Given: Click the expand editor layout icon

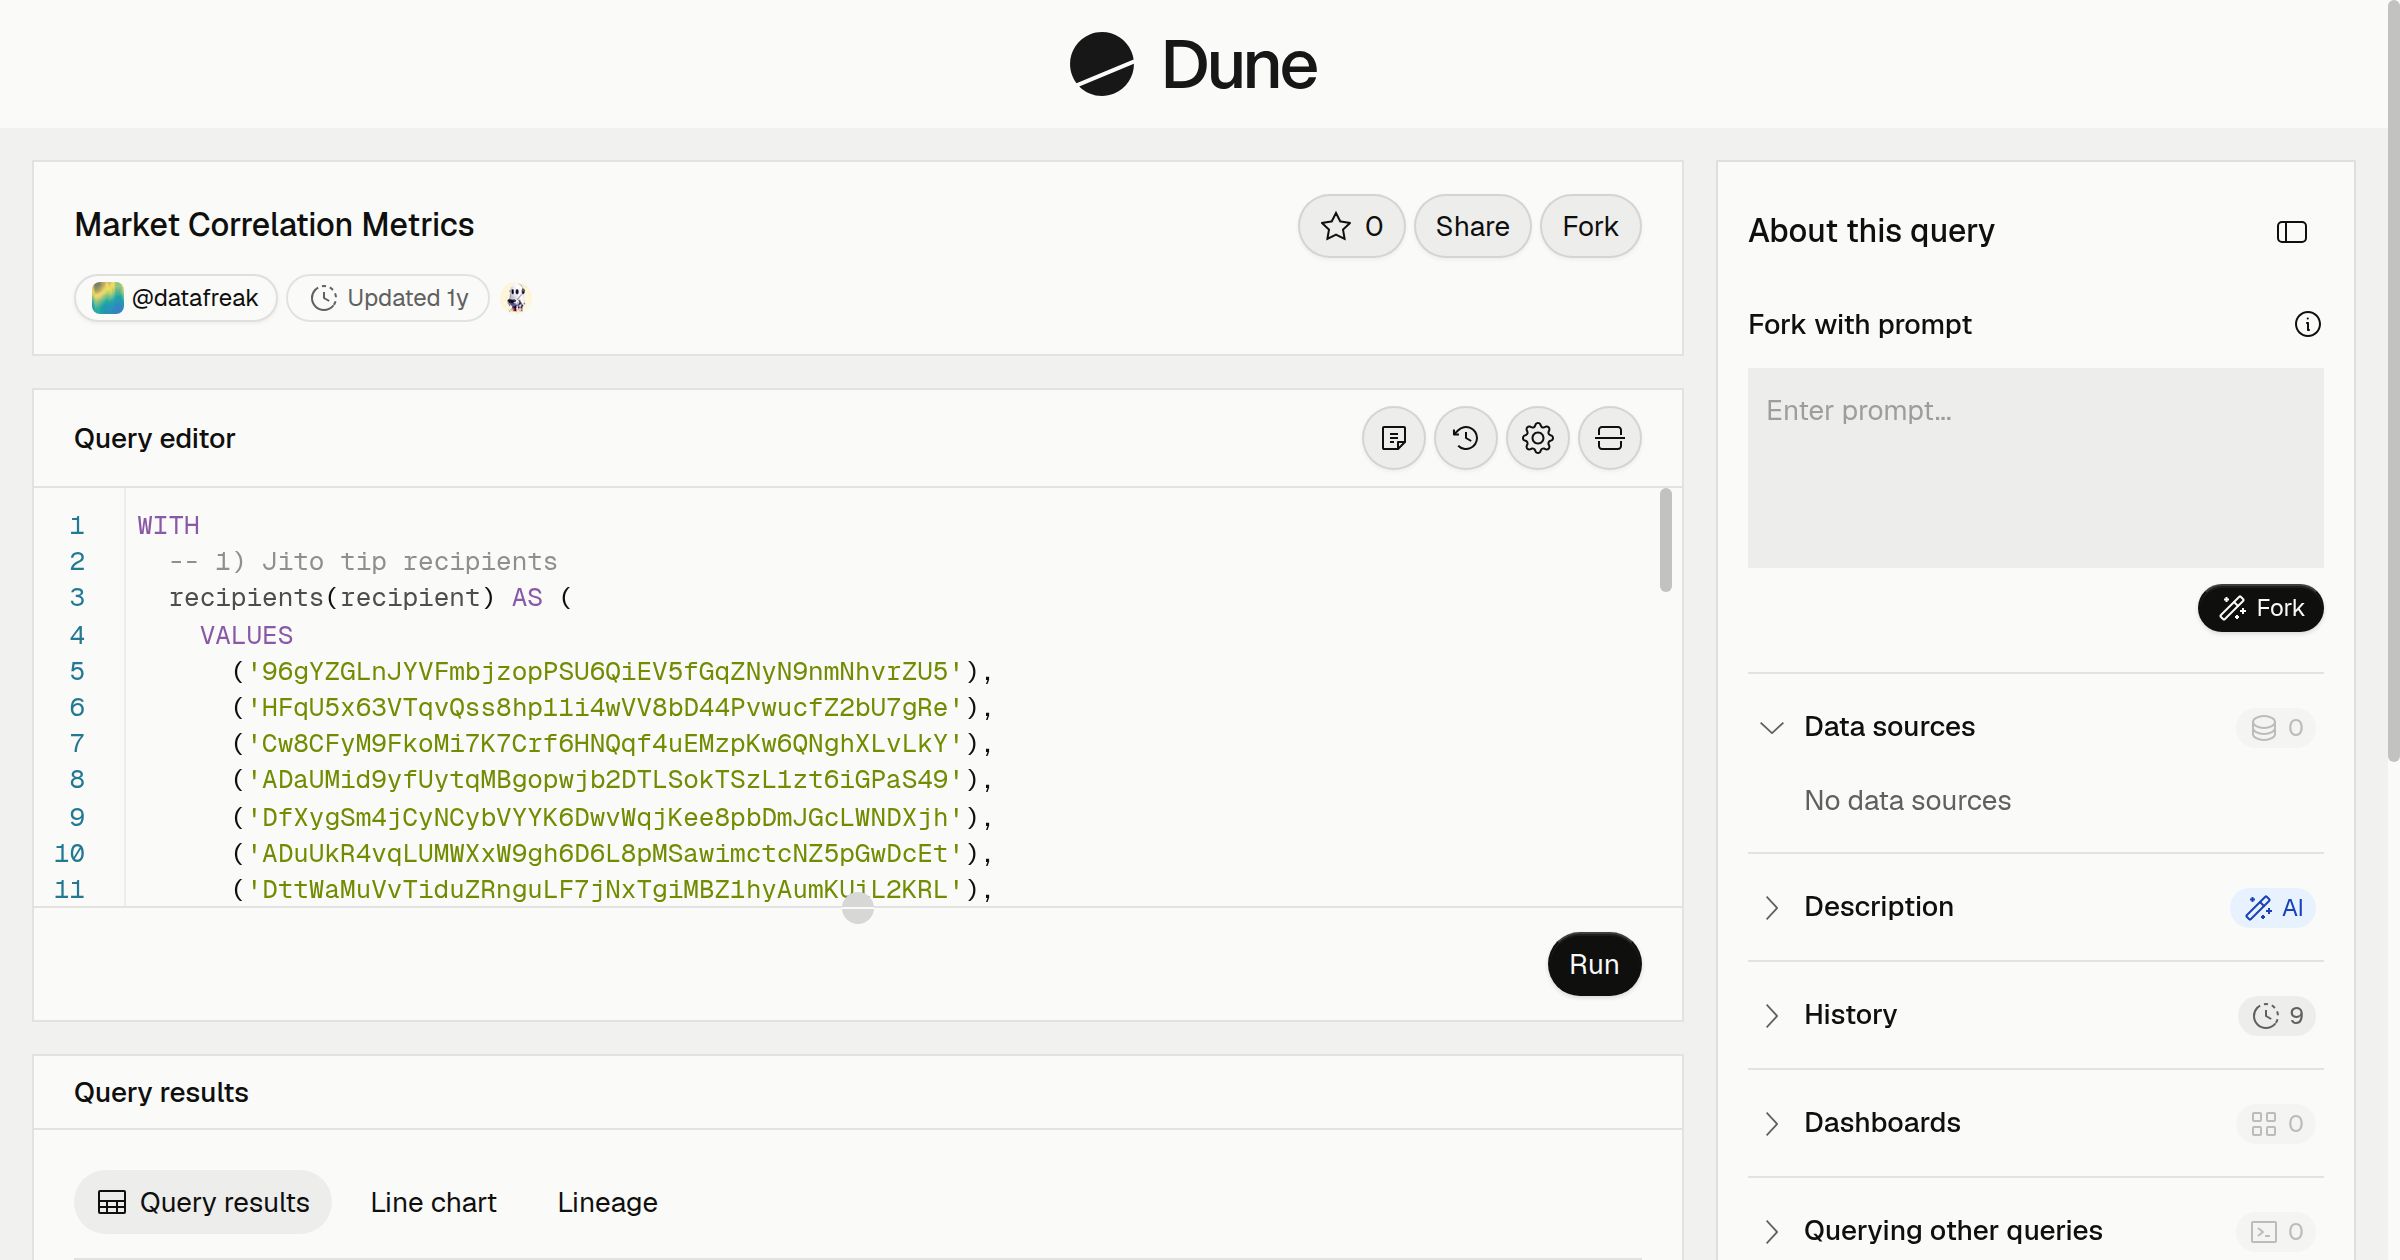Looking at the screenshot, I should click(1609, 438).
